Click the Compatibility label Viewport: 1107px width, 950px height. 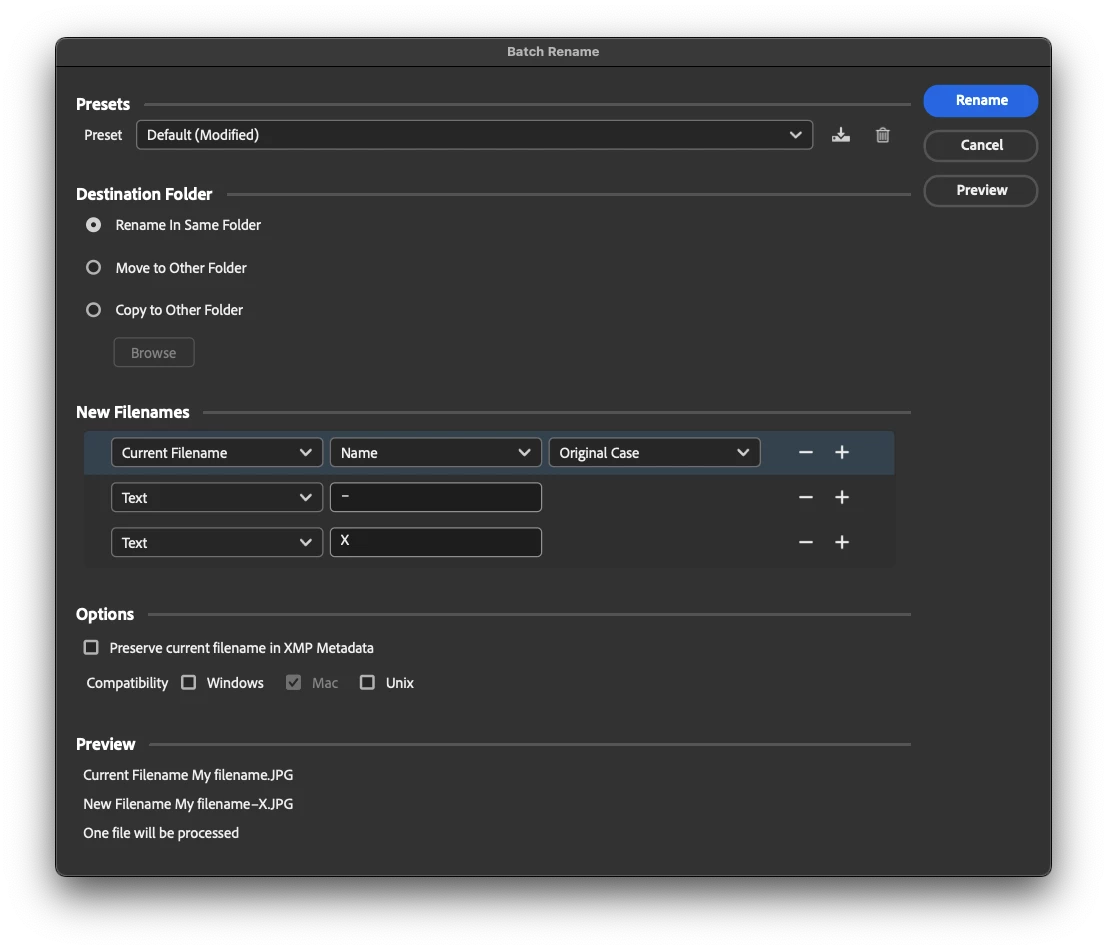tap(127, 683)
